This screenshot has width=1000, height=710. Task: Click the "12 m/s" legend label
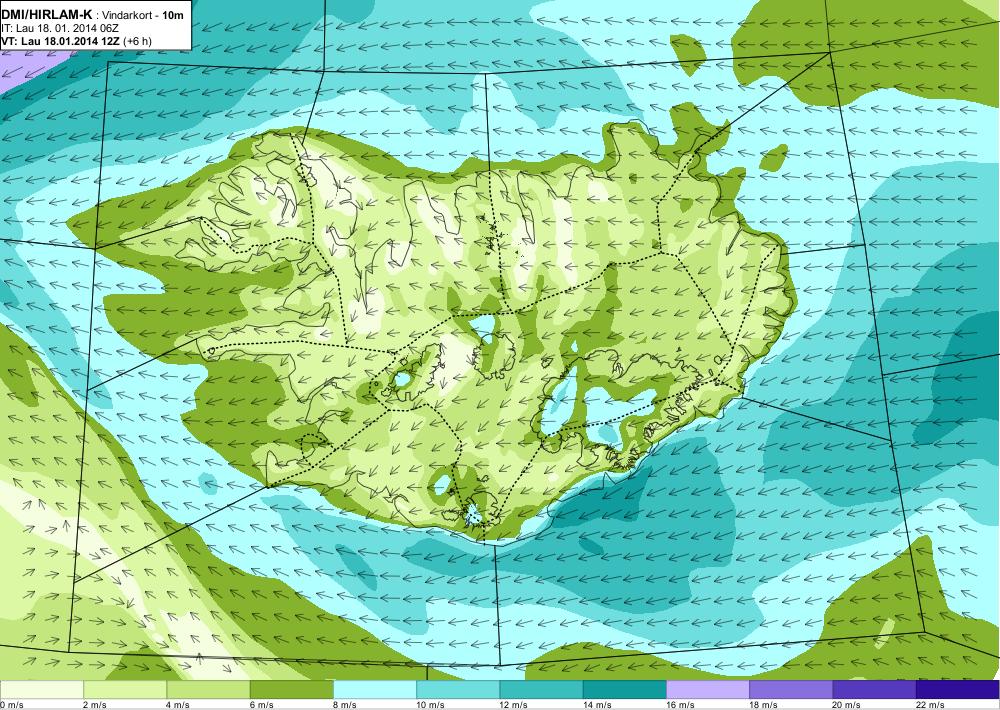[514, 705]
